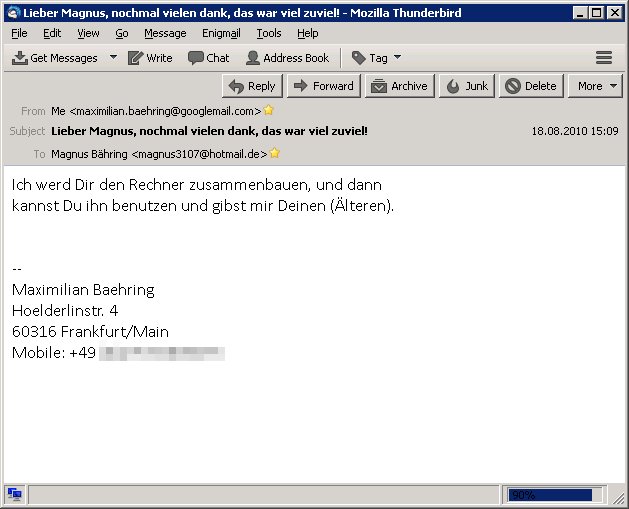Open the Chat toolbar button
Screen dimensions: 629x509
tap(208, 58)
